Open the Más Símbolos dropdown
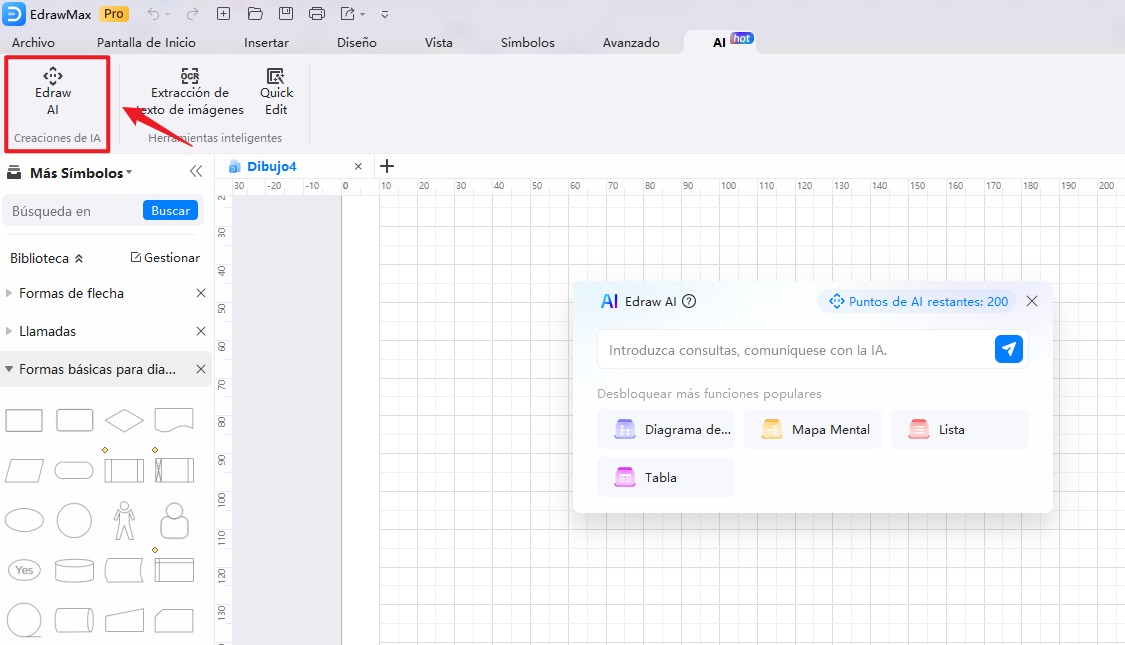This screenshot has height=645, width=1125. (80, 173)
